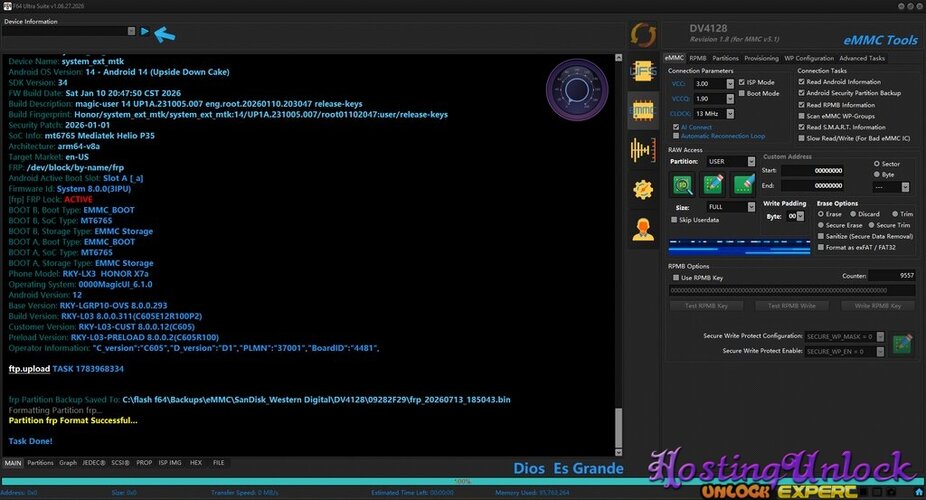Click the Secure Write Protect apply icon
The width and height of the screenshot is (926, 500).
[902, 344]
